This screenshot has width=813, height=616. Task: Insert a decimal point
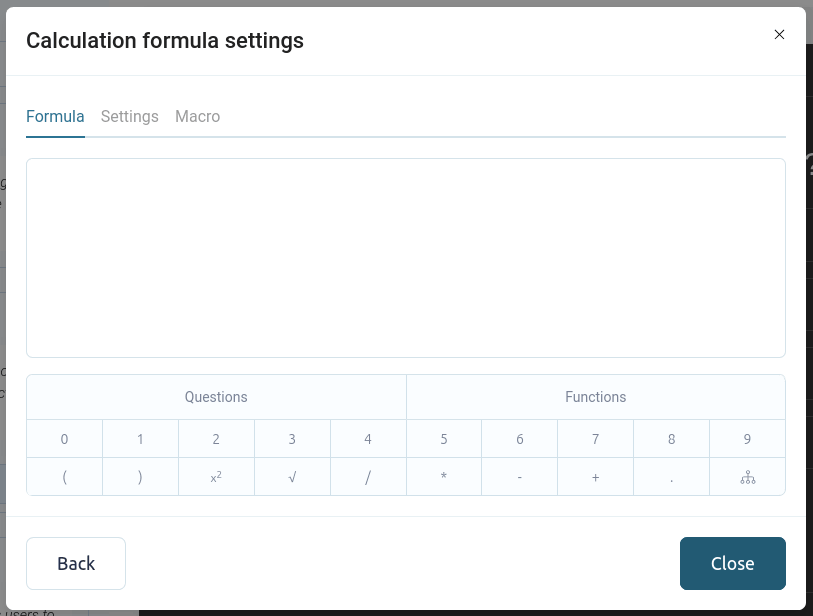pos(671,477)
